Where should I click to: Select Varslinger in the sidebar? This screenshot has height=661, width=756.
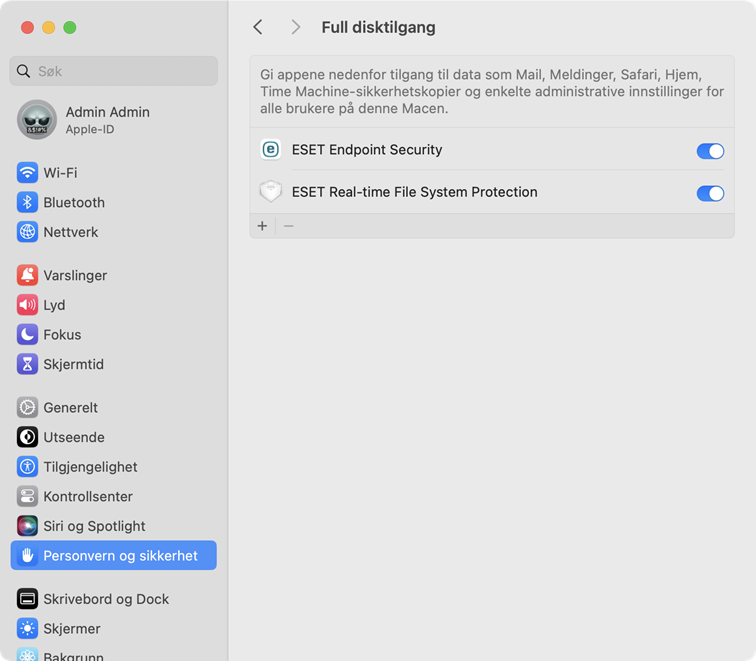tap(75, 275)
